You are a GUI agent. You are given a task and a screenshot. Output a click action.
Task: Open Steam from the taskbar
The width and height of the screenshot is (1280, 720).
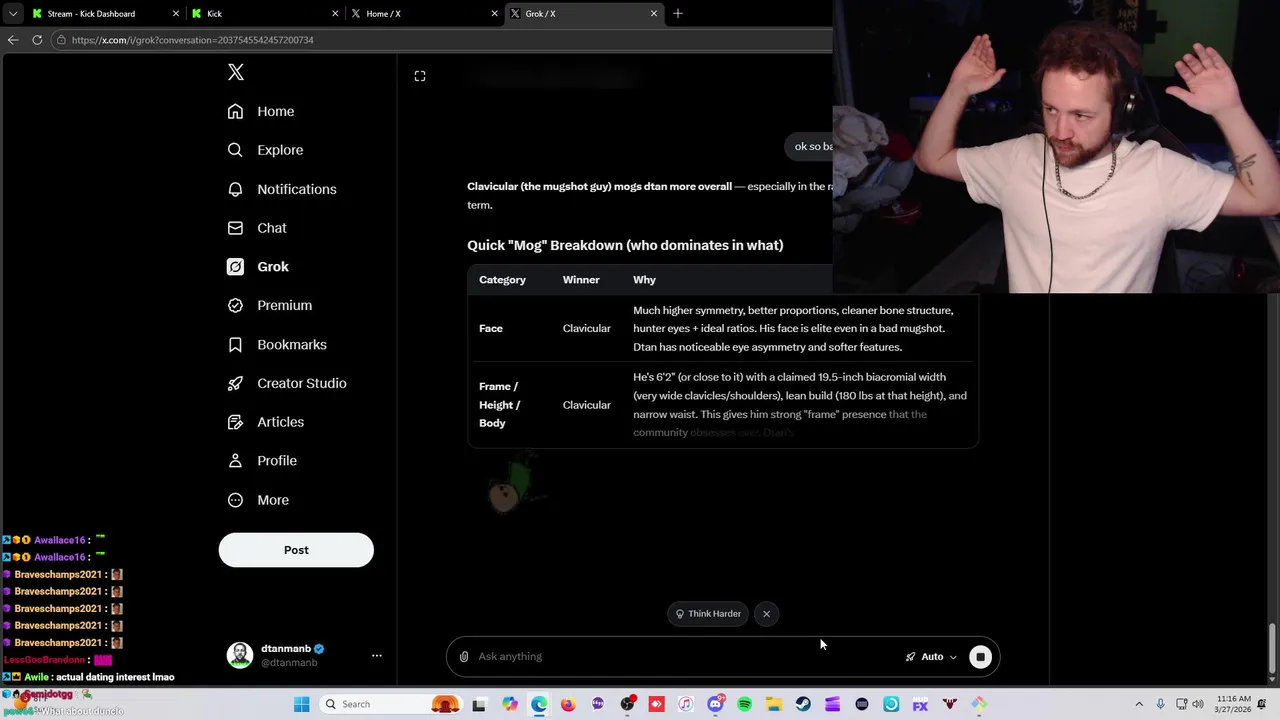(x=803, y=705)
